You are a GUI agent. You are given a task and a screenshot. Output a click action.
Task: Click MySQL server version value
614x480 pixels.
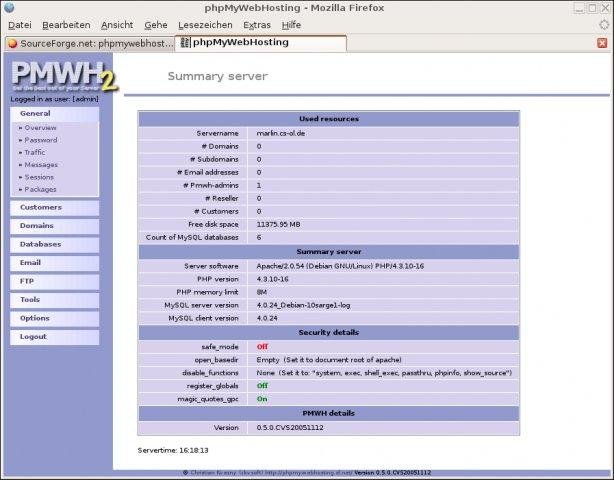click(303, 305)
